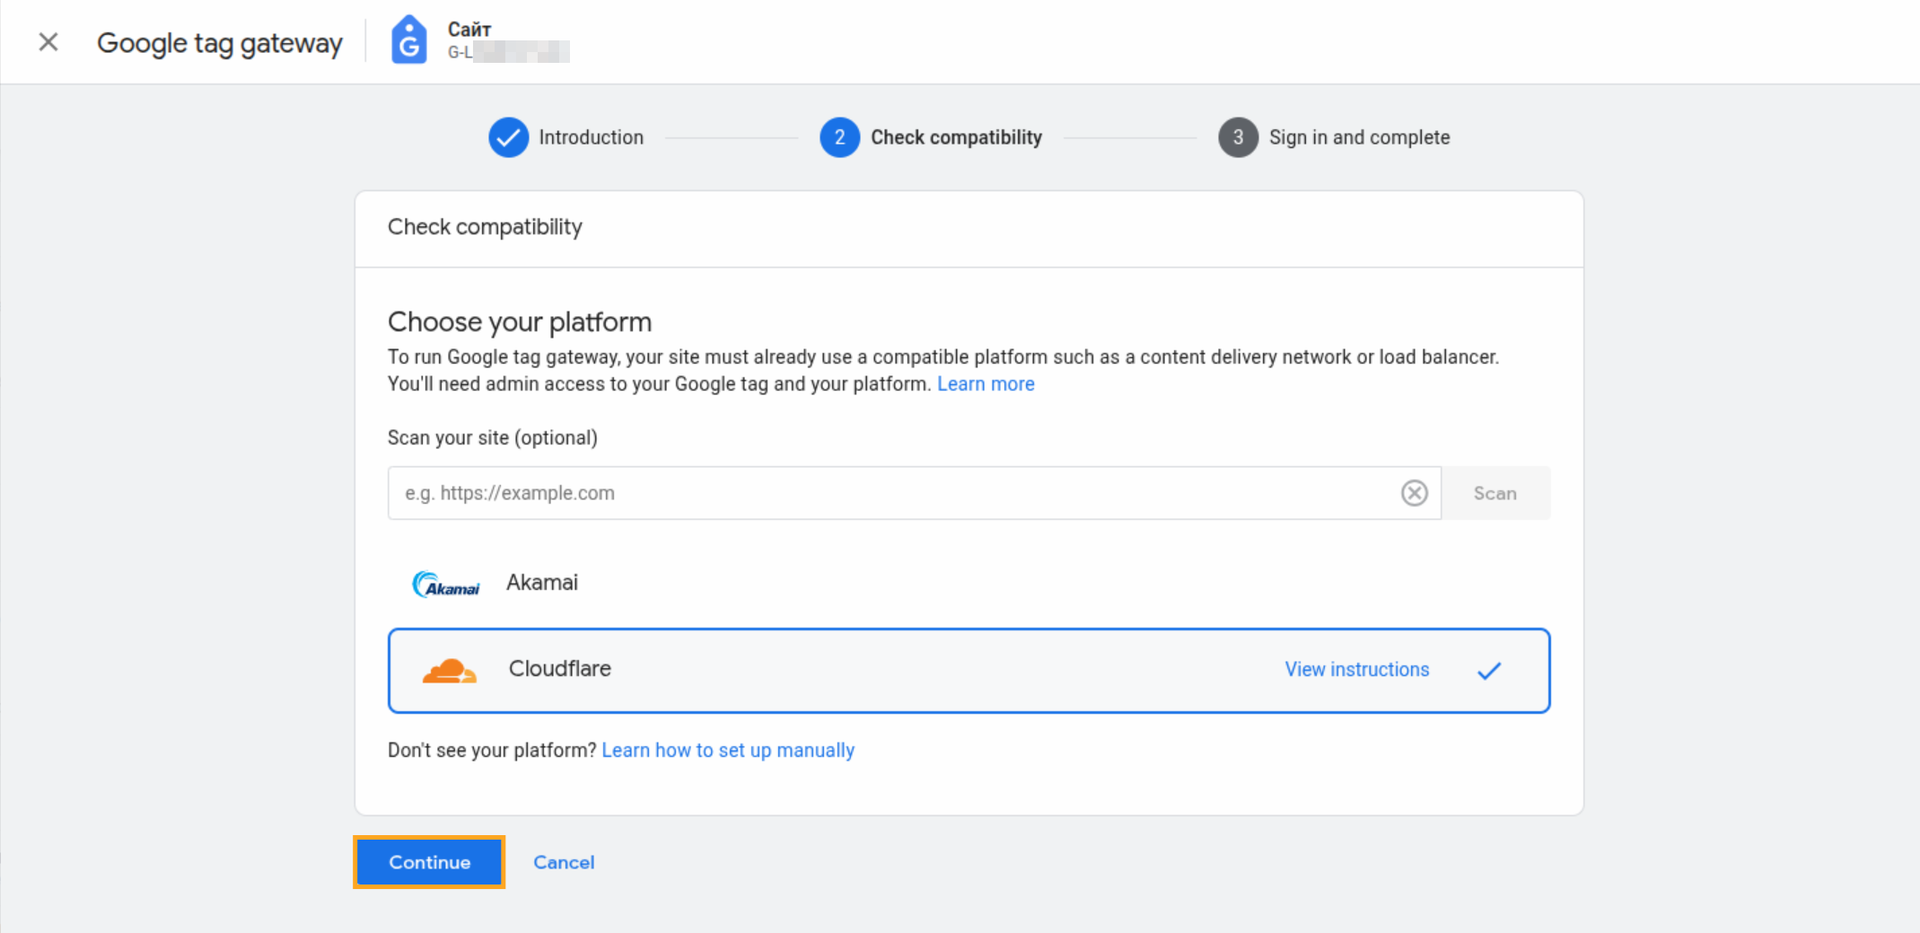Jump to Sign in and complete step
Viewport: 1920px width, 933px height.
pos(1358,138)
